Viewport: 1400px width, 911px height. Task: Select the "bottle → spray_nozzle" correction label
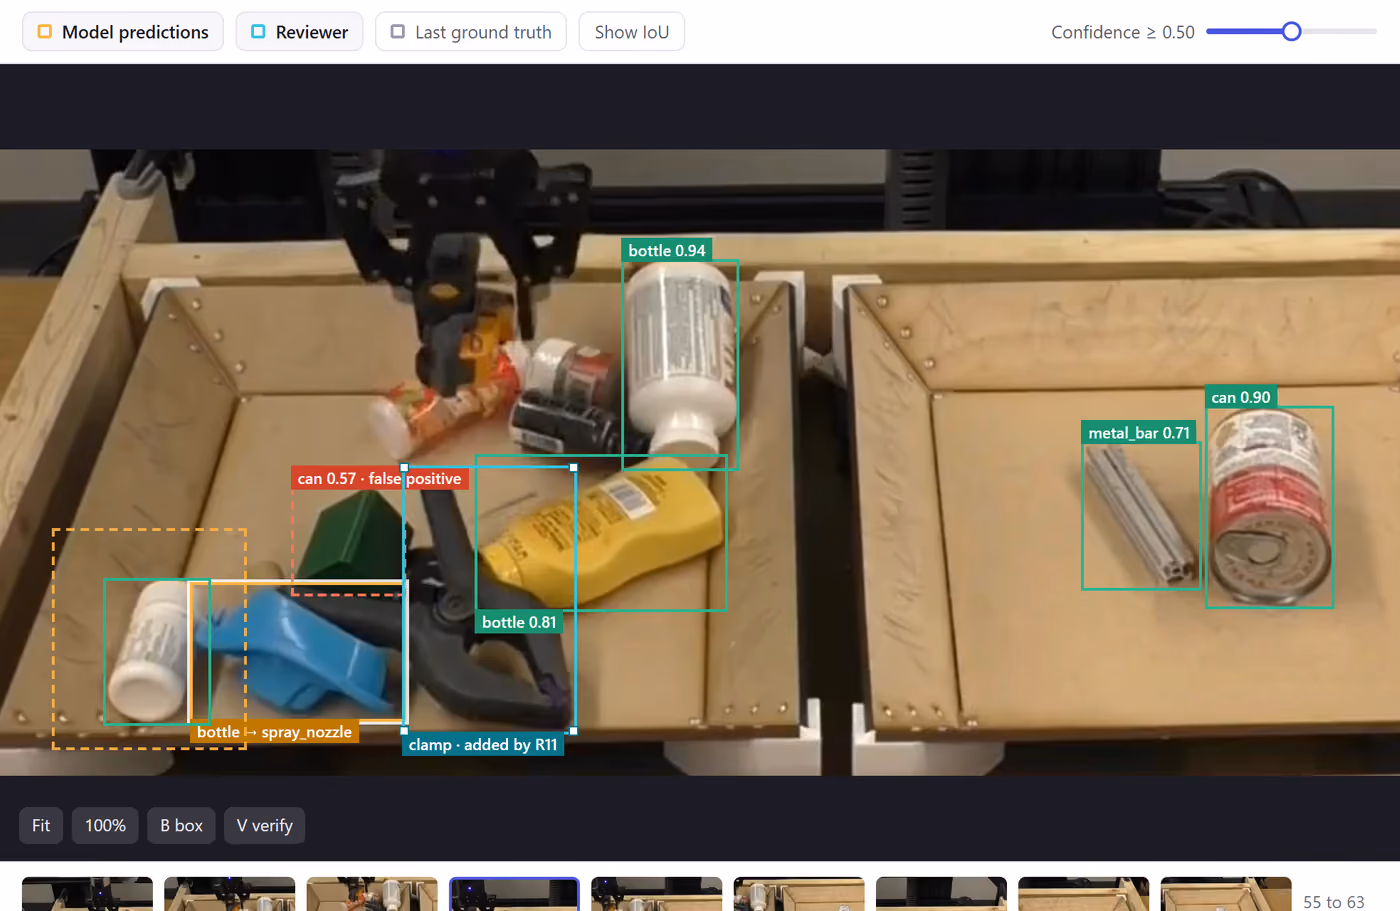[274, 732]
